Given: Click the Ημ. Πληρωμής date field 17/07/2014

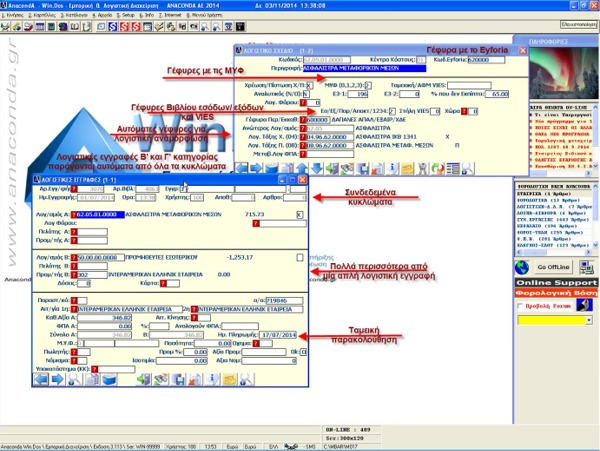Looking at the screenshot, I should [x=278, y=335].
